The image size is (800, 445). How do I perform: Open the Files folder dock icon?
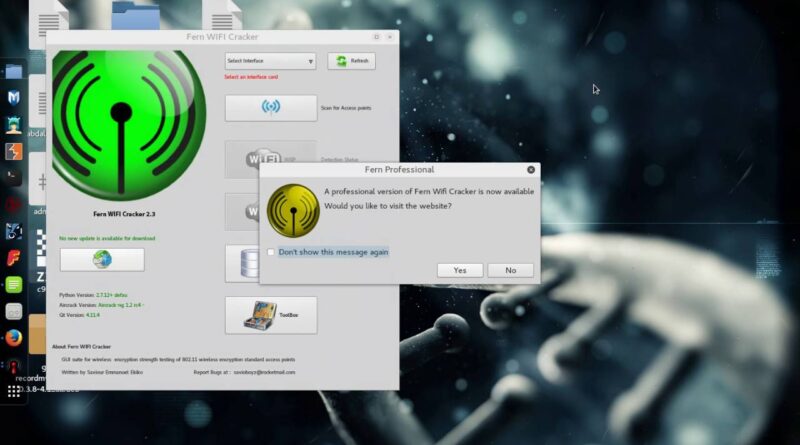pyautogui.click(x=14, y=71)
